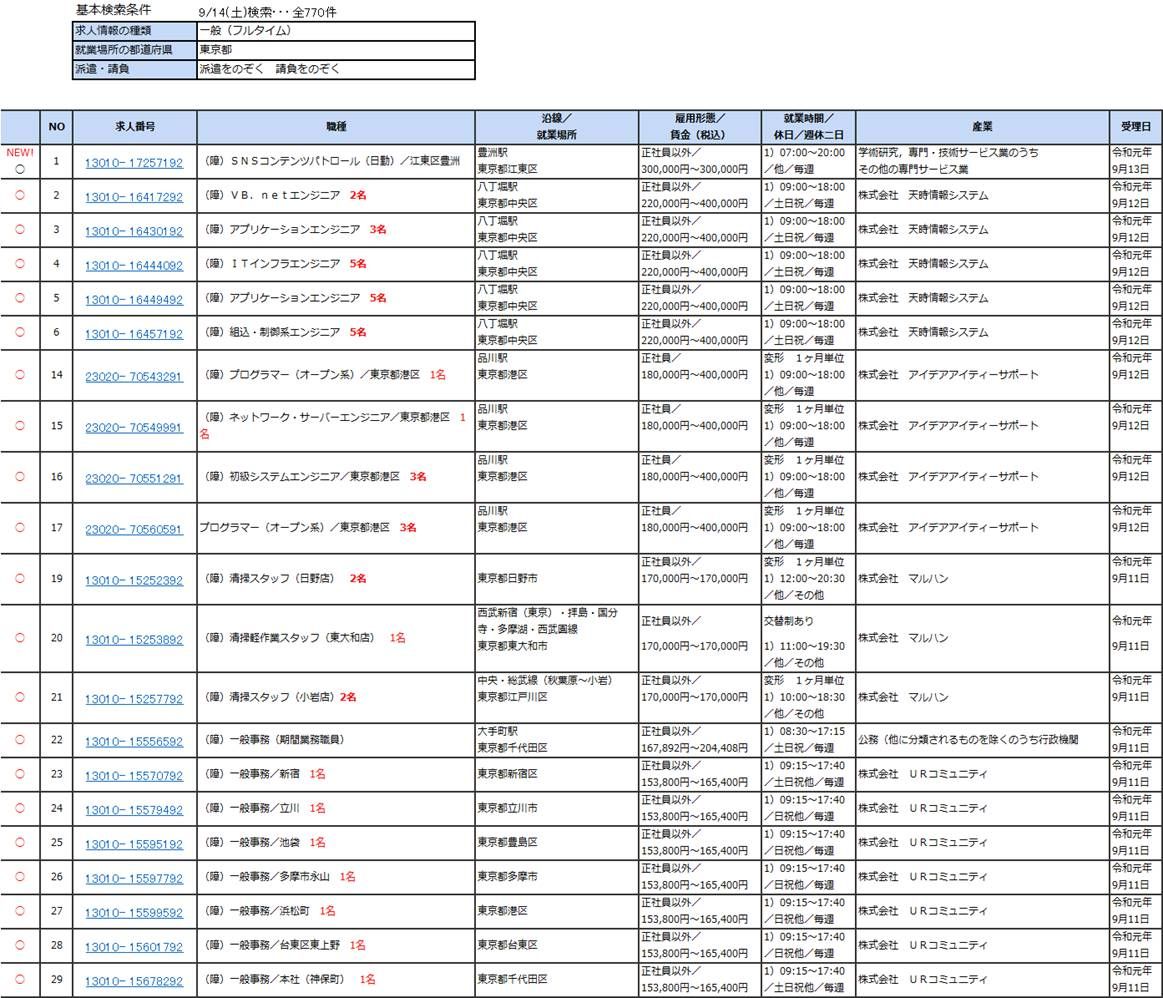Image resolution: width=1163 pixels, height=998 pixels.
Task: Click the 沿線／就業場所 column header
Action: click(556, 127)
